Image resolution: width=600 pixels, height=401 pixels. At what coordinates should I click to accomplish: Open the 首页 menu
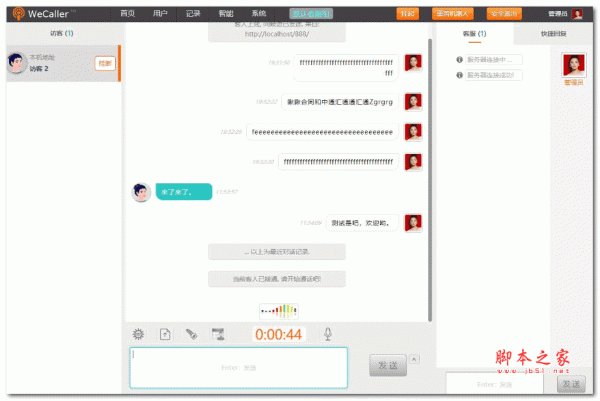click(x=127, y=14)
